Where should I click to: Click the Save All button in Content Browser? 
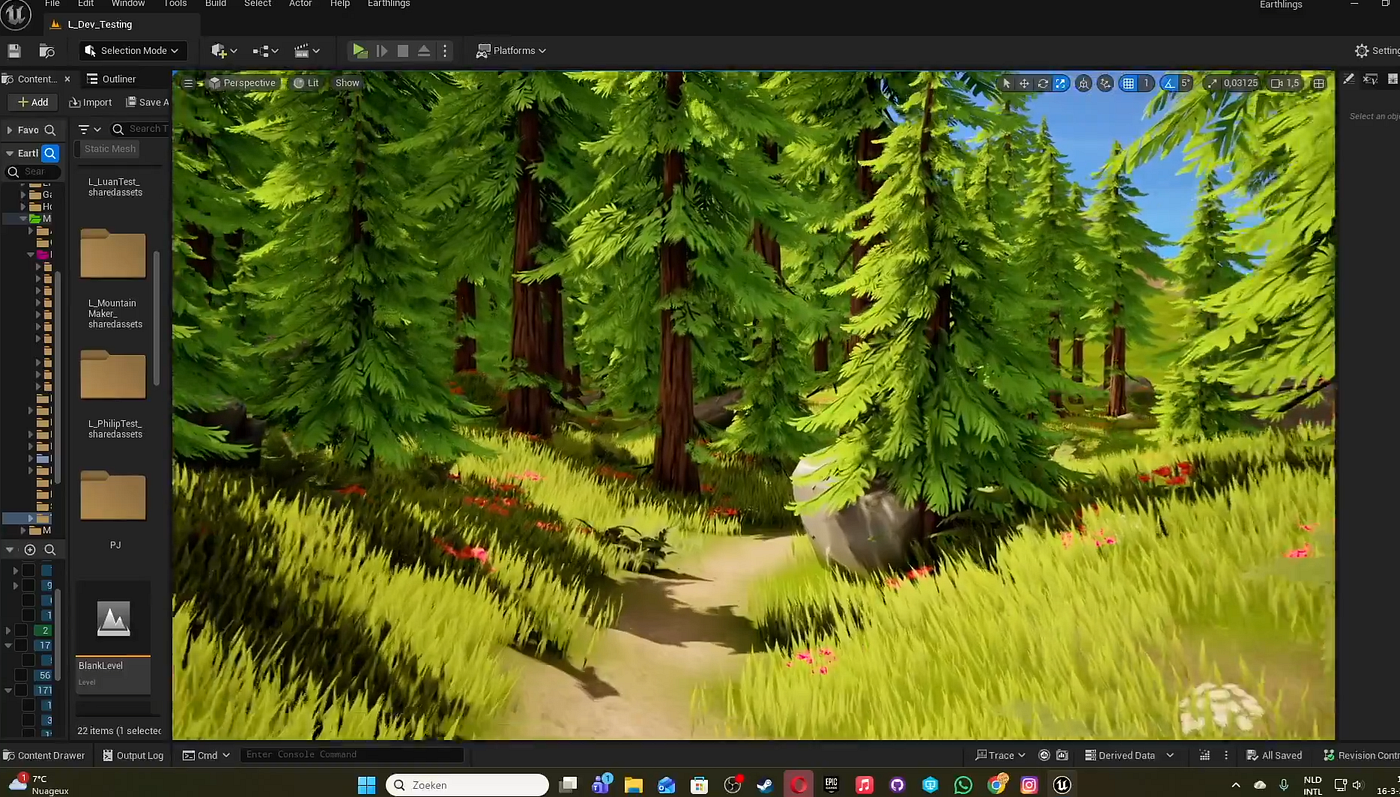(x=147, y=102)
